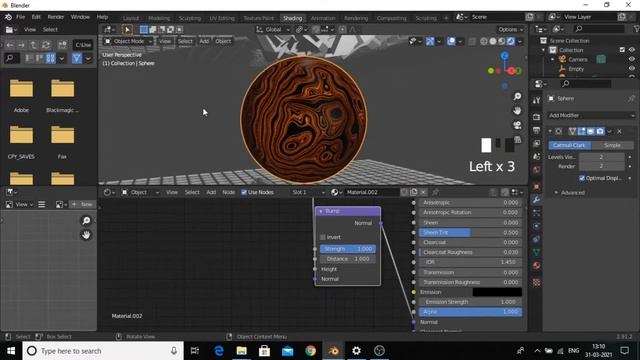This screenshot has width=640, height=360.
Task: Open the Render menu
Action: (x=56, y=17)
